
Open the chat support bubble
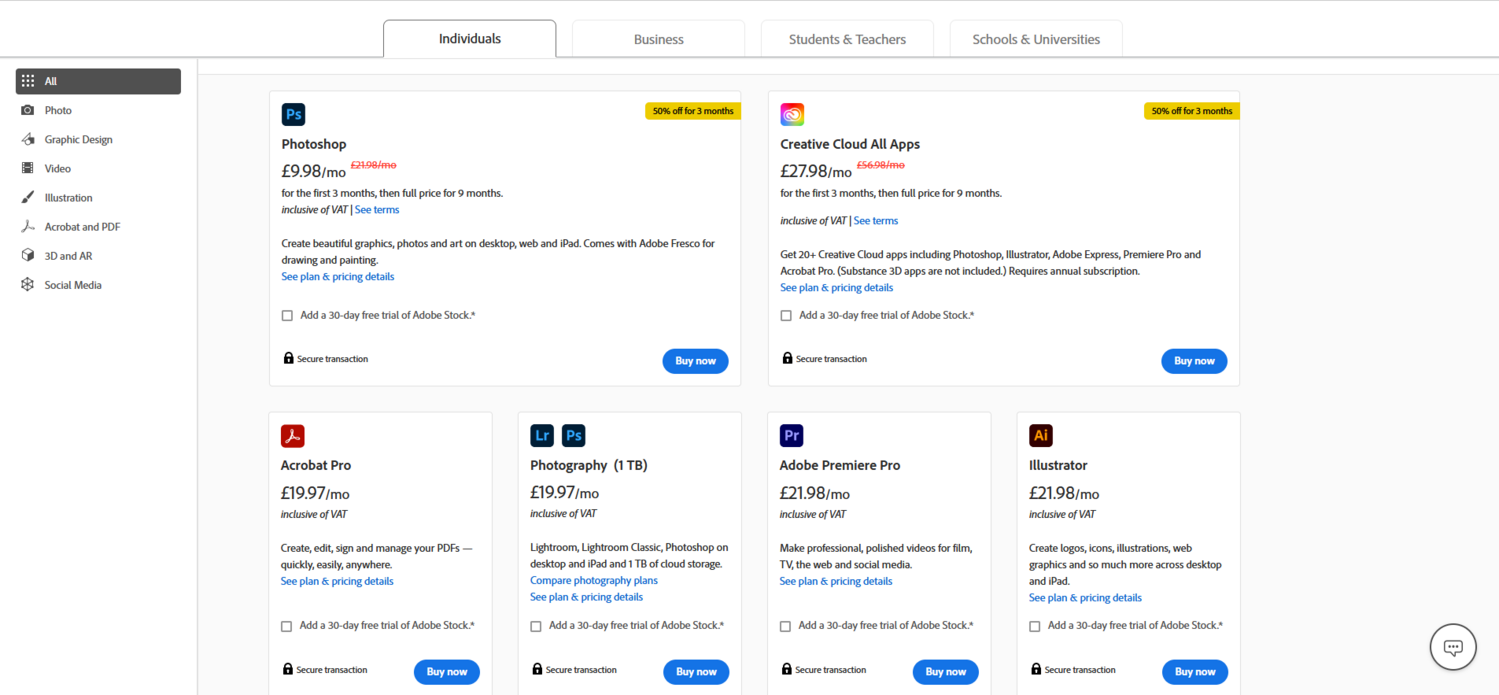[x=1453, y=647]
